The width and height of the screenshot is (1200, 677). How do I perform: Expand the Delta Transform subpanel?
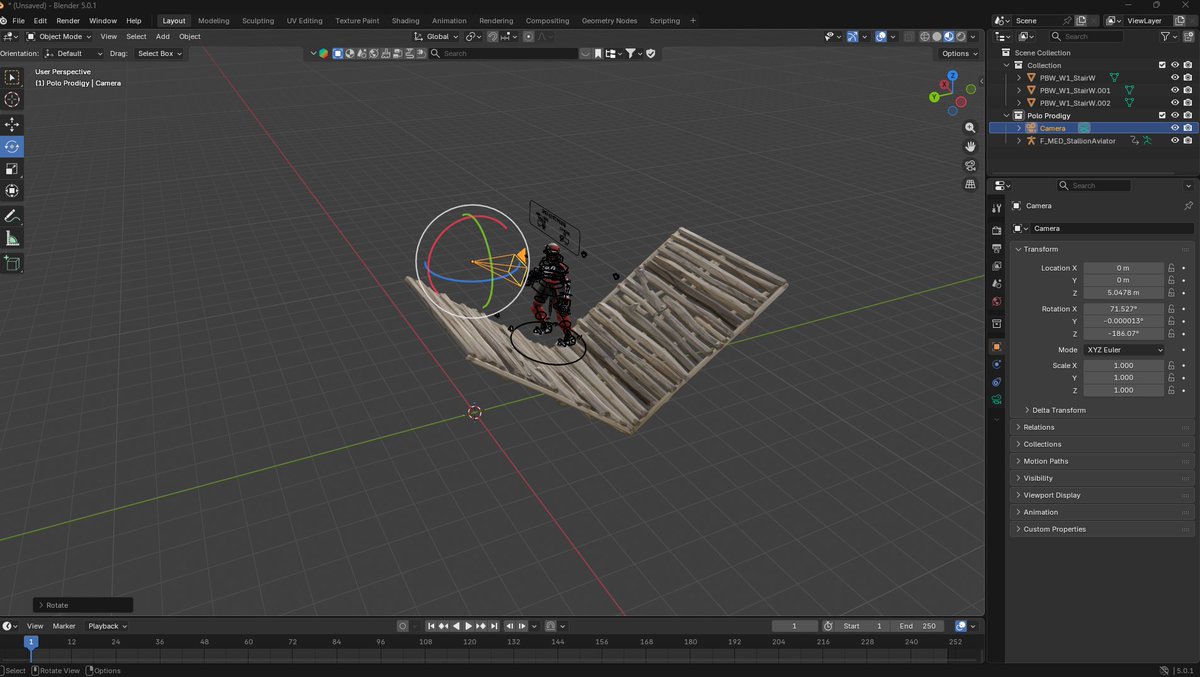1058,410
